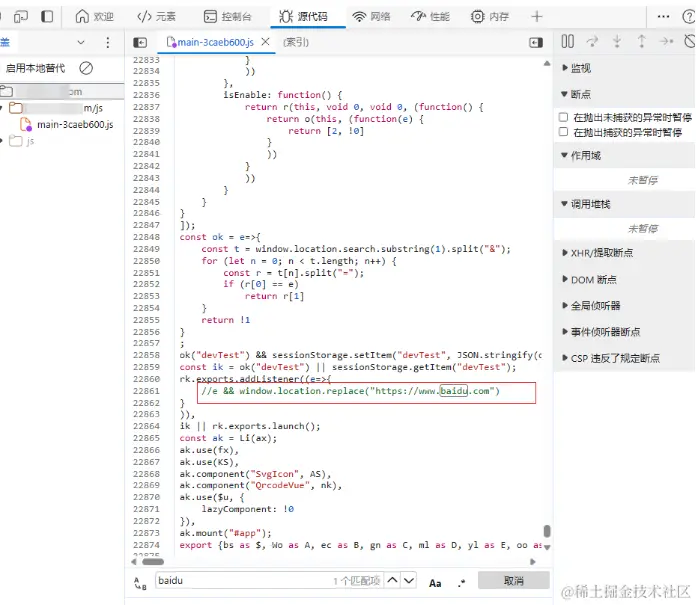Enable pause on caught exceptions checkbox
Image resolution: width=696 pixels, height=605 pixels.
pyautogui.click(x=563, y=132)
